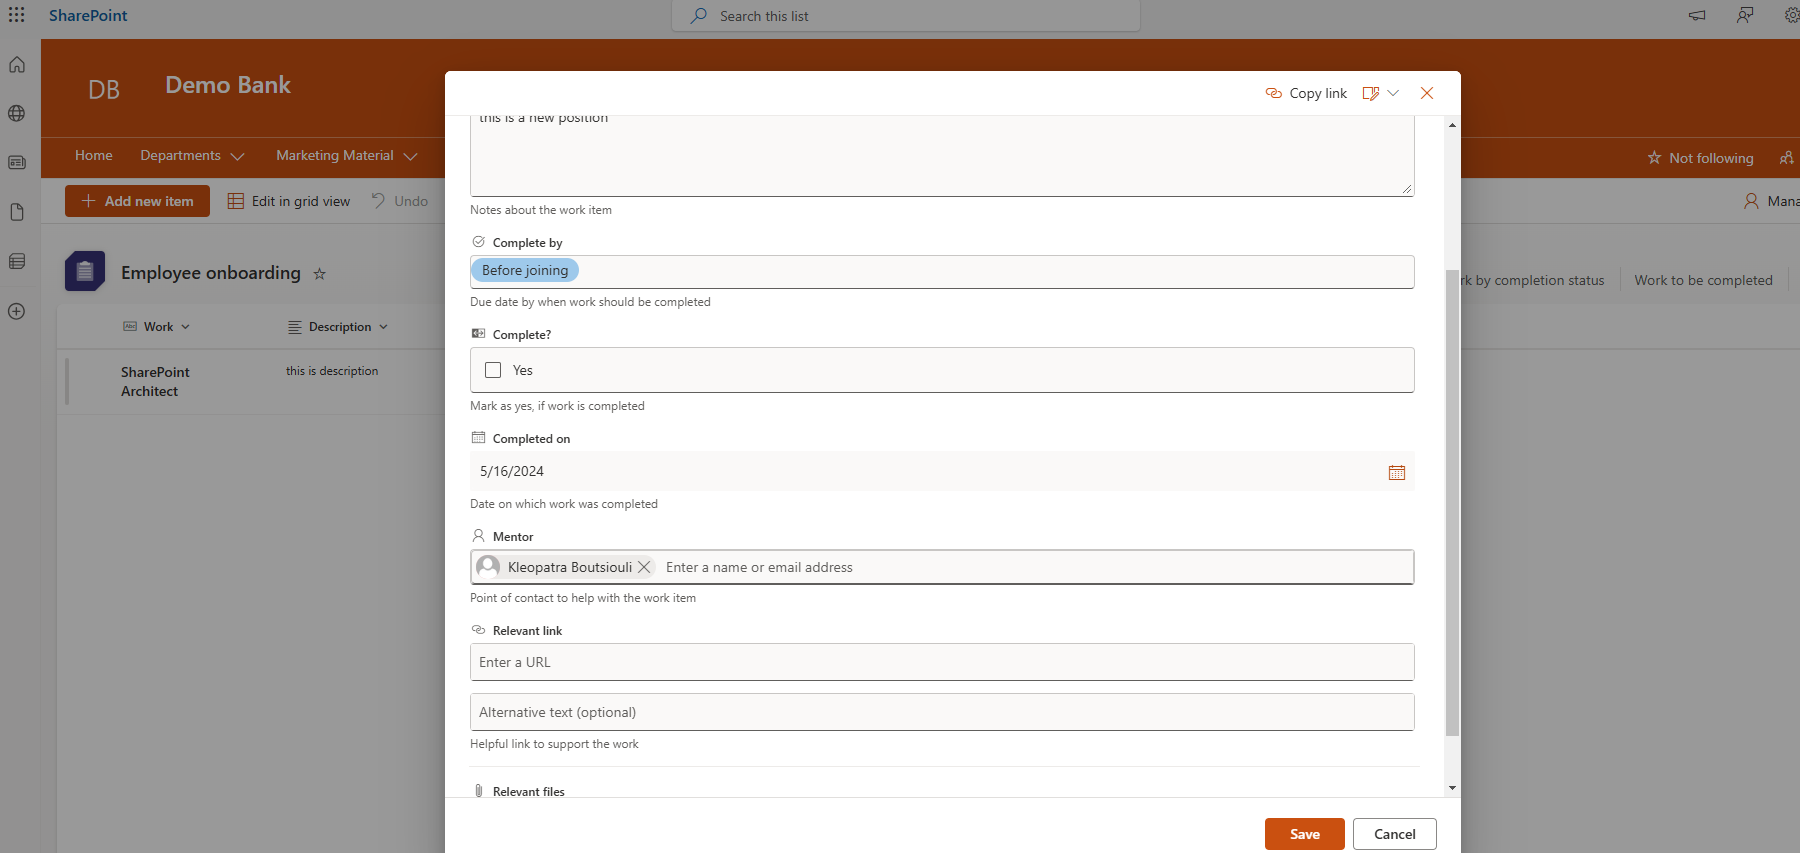Open the calendar date picker icon
1800x853 pixels.
pos(1397,472)
